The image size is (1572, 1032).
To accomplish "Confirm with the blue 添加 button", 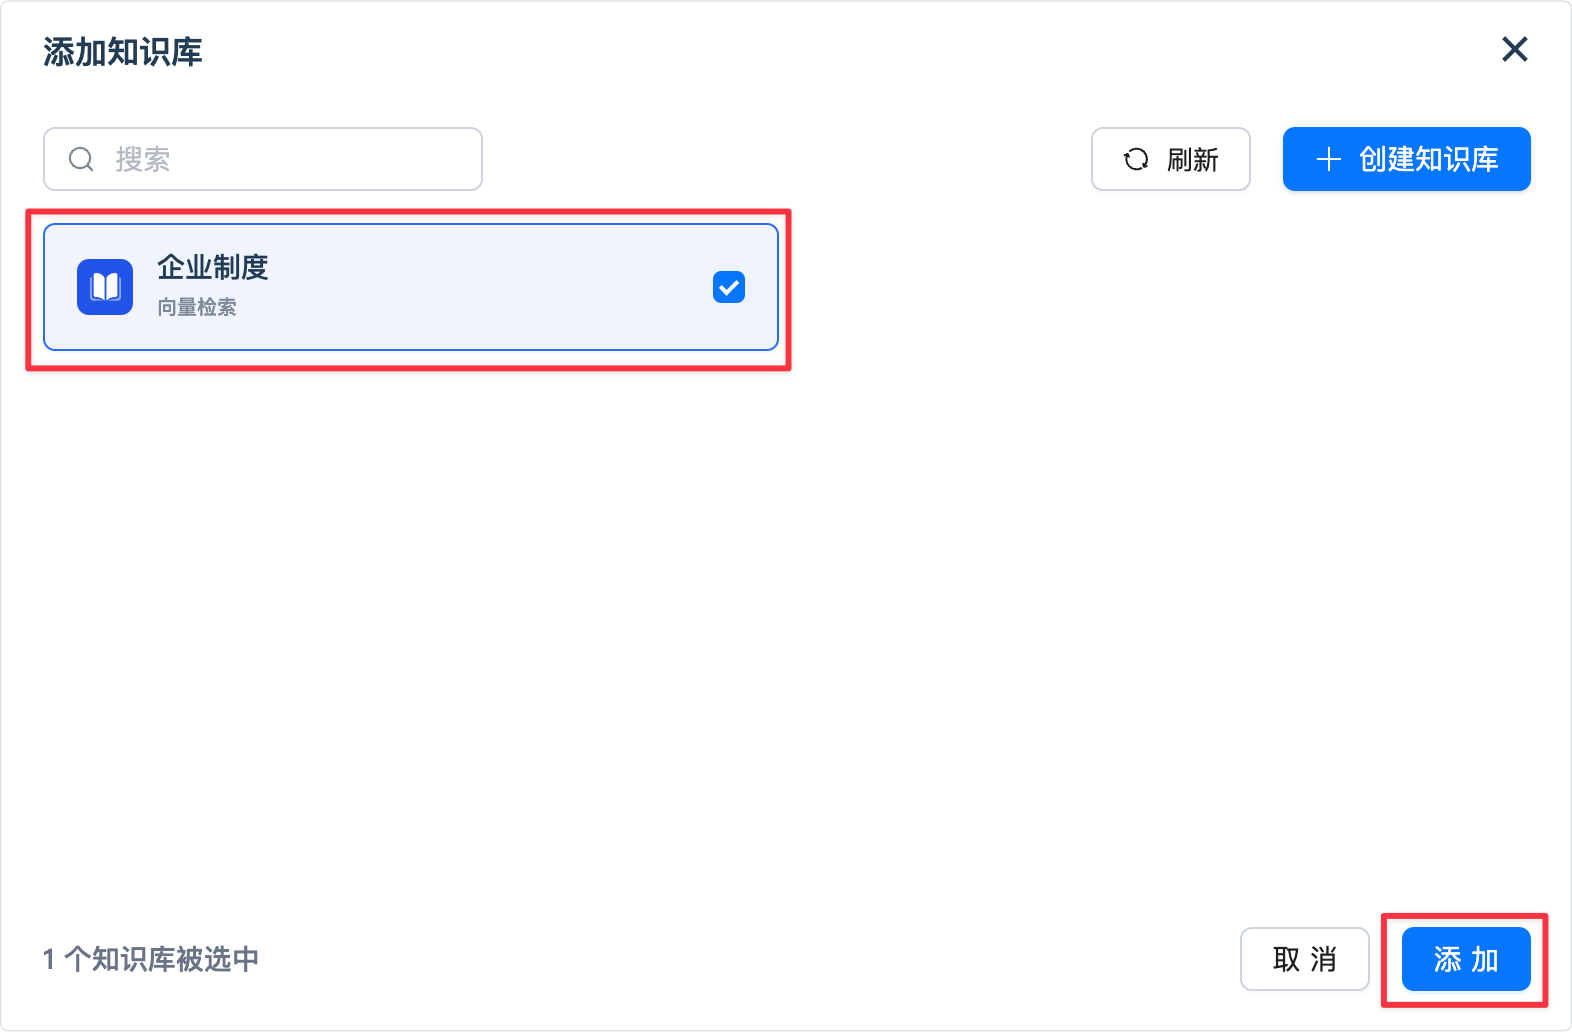I will coord(1466,959).
